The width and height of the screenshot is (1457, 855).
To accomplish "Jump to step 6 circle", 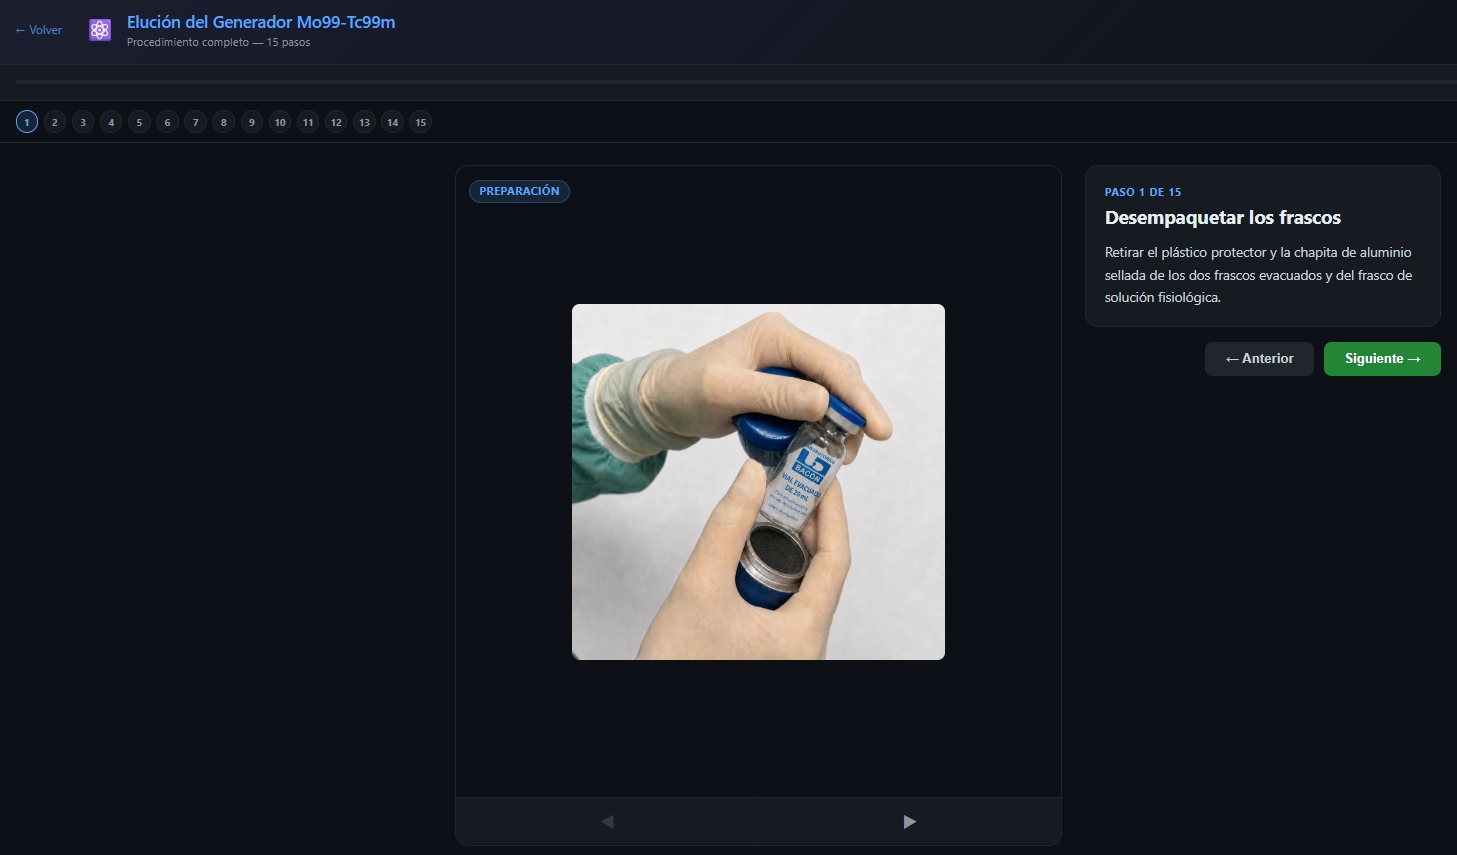I will point(167,122).
